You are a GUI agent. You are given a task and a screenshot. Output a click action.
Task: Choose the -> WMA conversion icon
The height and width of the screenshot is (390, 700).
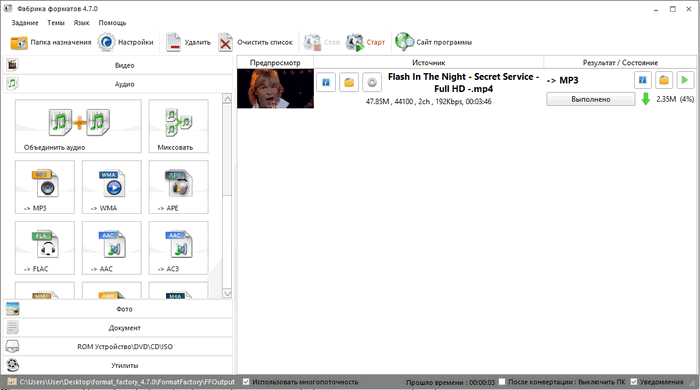(112, 187)
